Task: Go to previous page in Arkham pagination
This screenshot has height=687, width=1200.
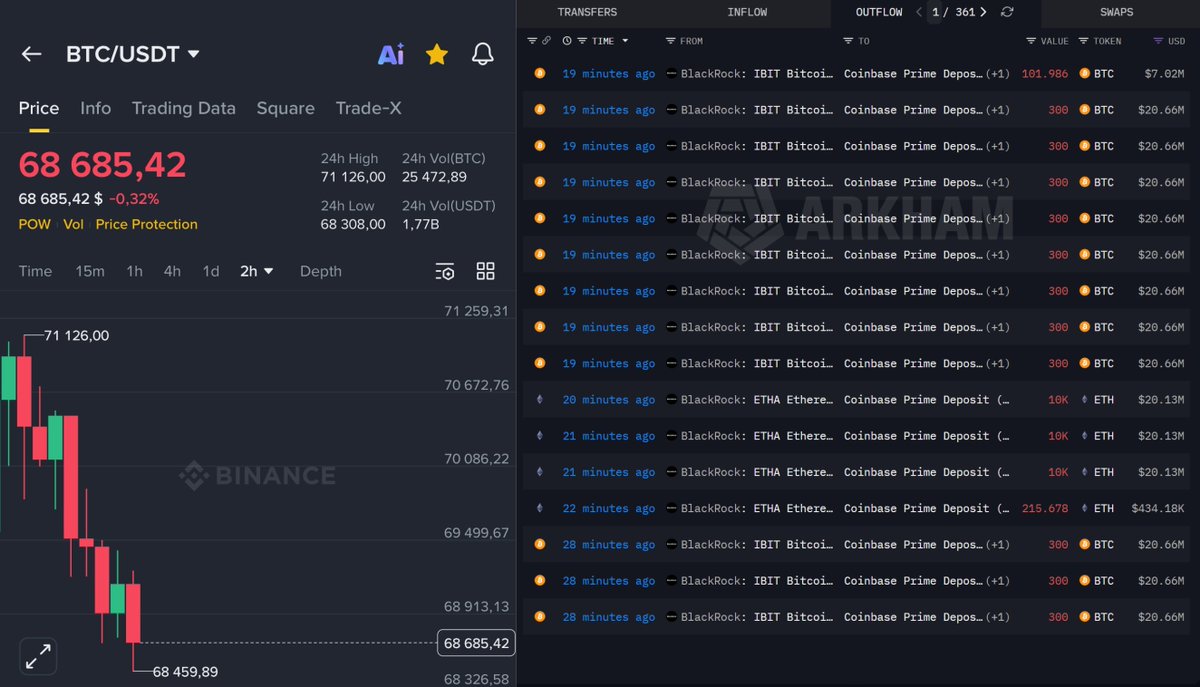Action: (x=919, y=12)
